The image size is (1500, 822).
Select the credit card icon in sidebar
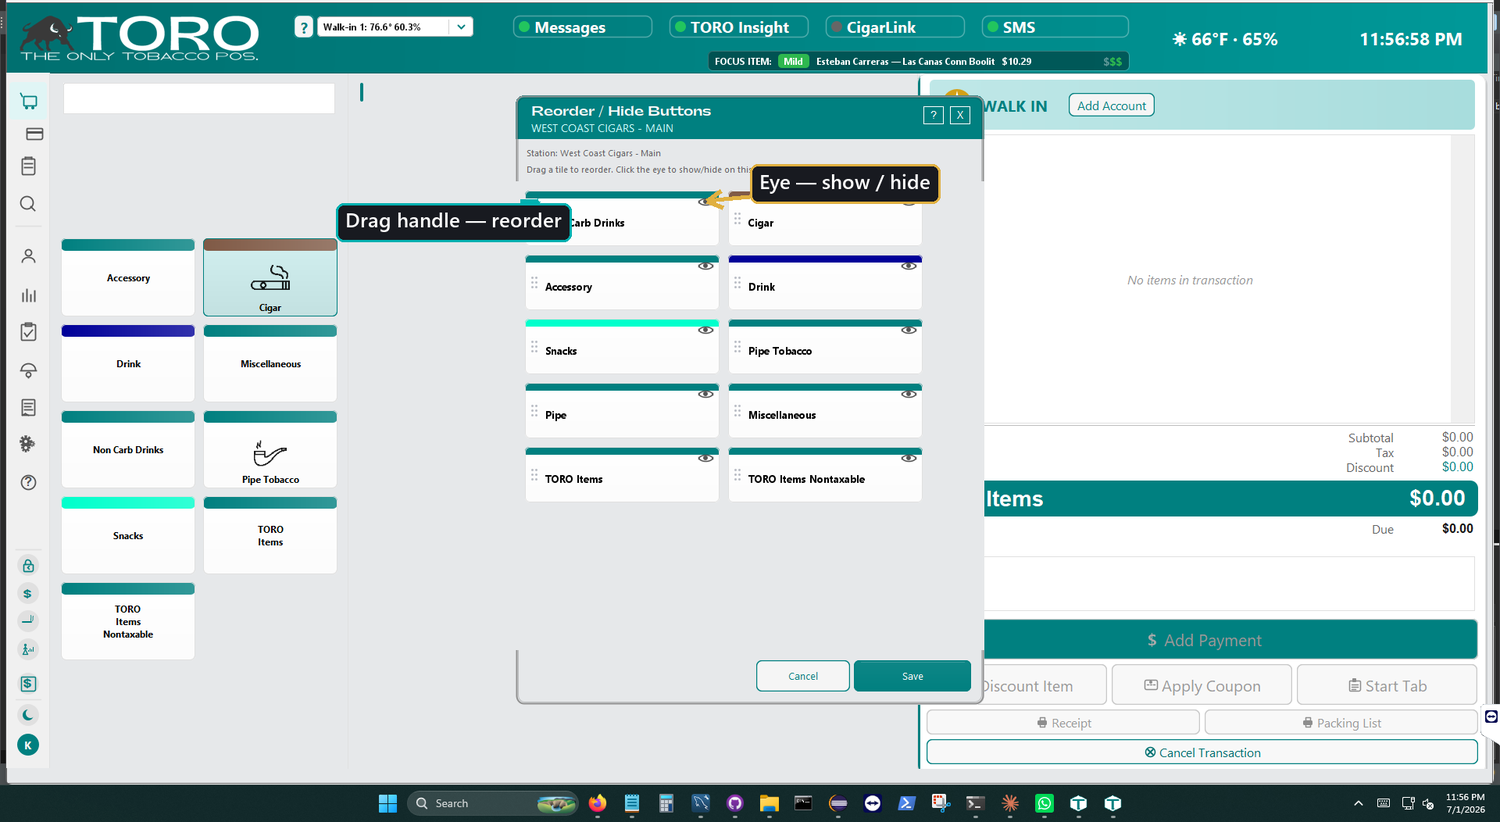pos(34,134)
